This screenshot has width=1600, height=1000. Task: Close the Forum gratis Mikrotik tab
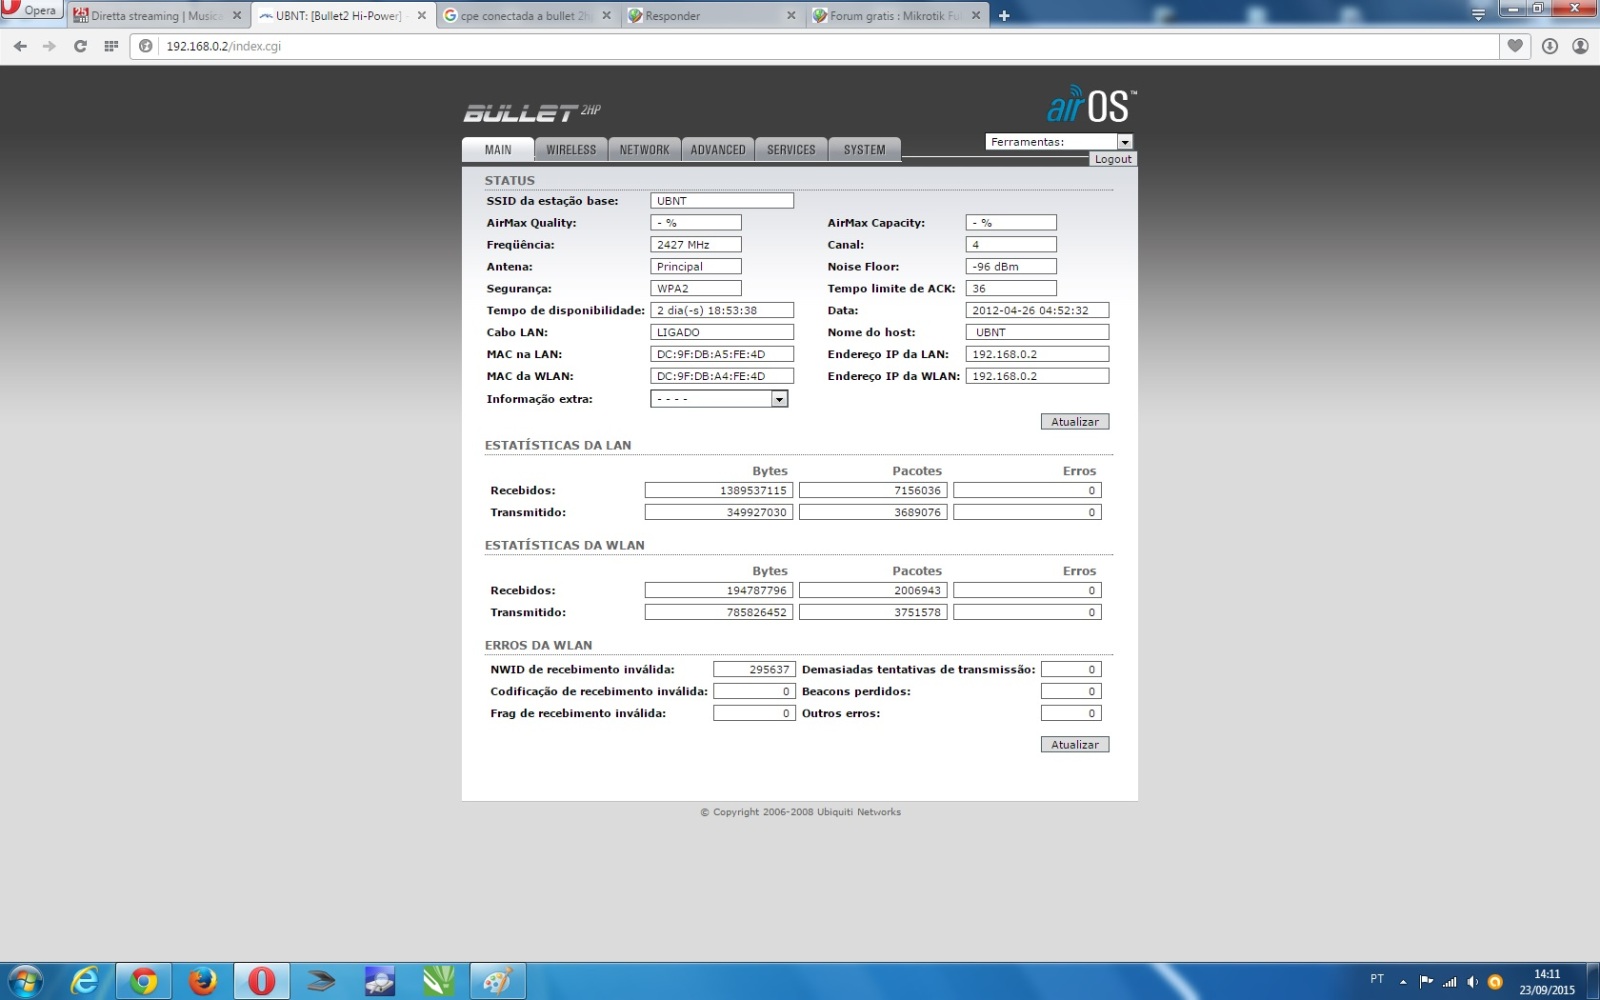pos(976,15)
